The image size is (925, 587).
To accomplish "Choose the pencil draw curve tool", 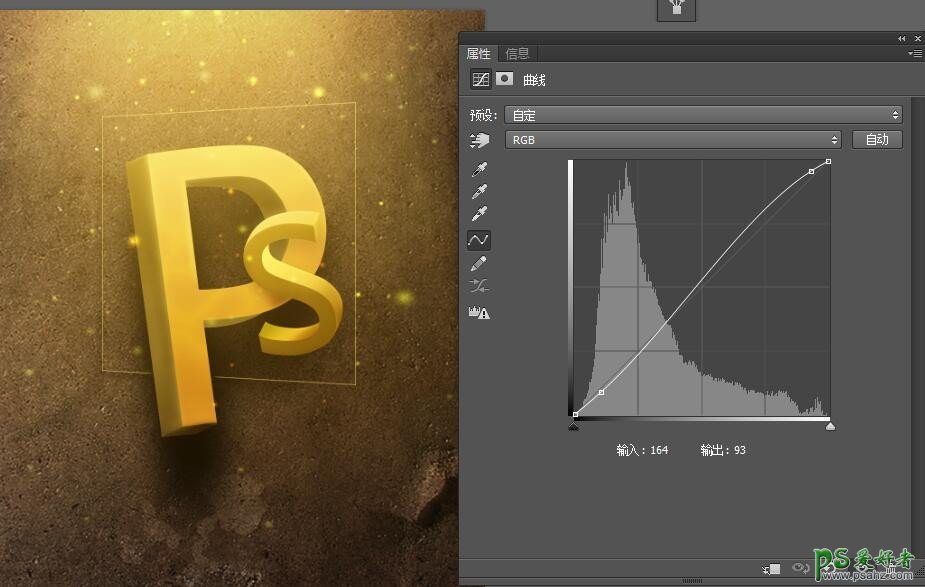I will (x=479, y=263).
